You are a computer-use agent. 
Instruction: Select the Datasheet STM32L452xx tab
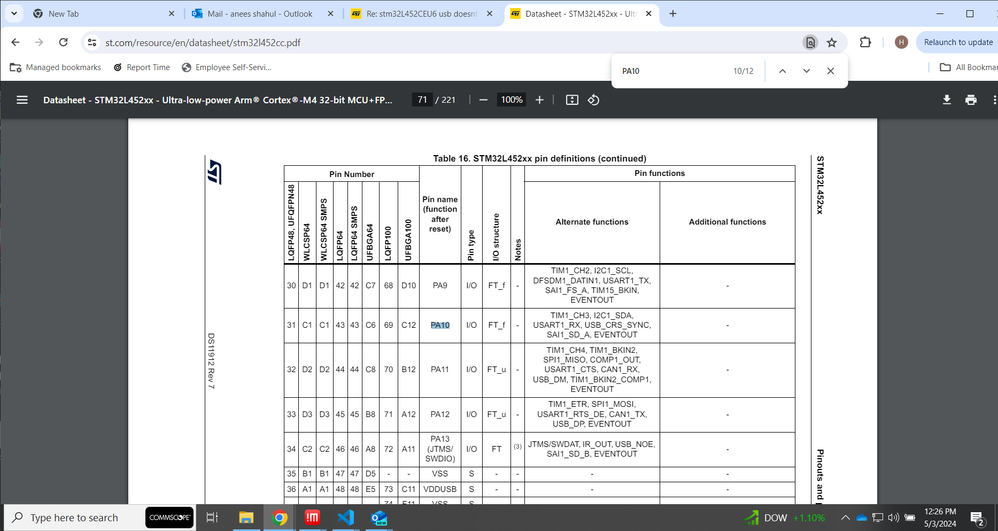(x=580, y=13)
